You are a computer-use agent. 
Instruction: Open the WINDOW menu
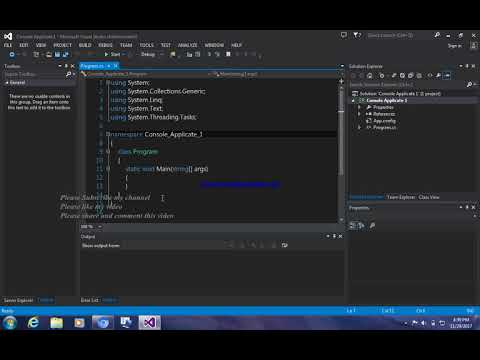(x=214, y=45)
